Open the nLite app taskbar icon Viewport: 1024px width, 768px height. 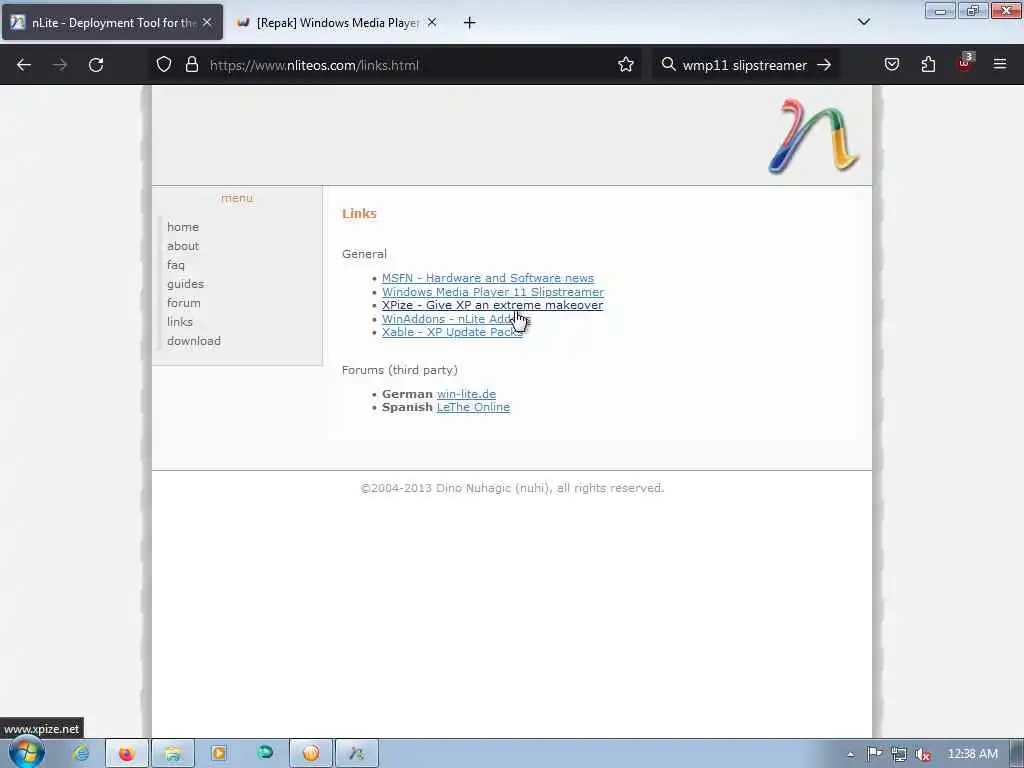tap(357, 754)
